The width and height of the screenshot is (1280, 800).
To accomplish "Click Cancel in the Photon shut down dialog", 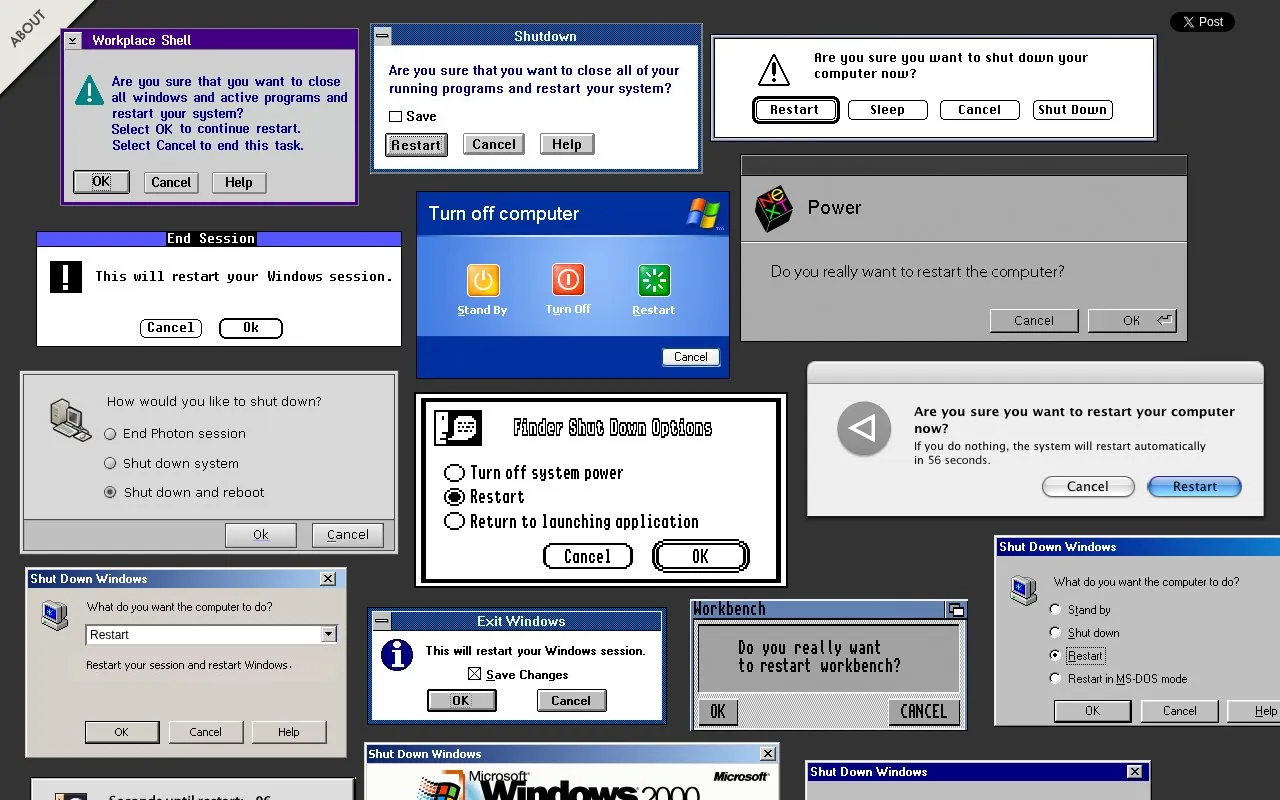I will [x=348, y=535].
